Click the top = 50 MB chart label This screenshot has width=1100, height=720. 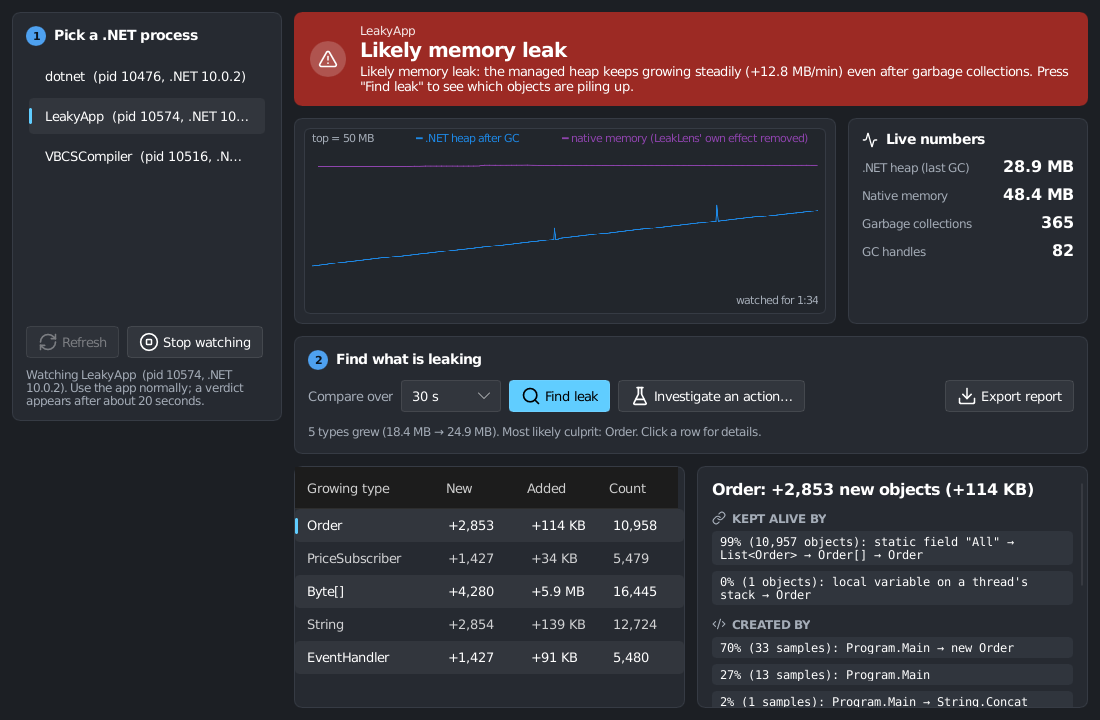click(x=342, y=138)
